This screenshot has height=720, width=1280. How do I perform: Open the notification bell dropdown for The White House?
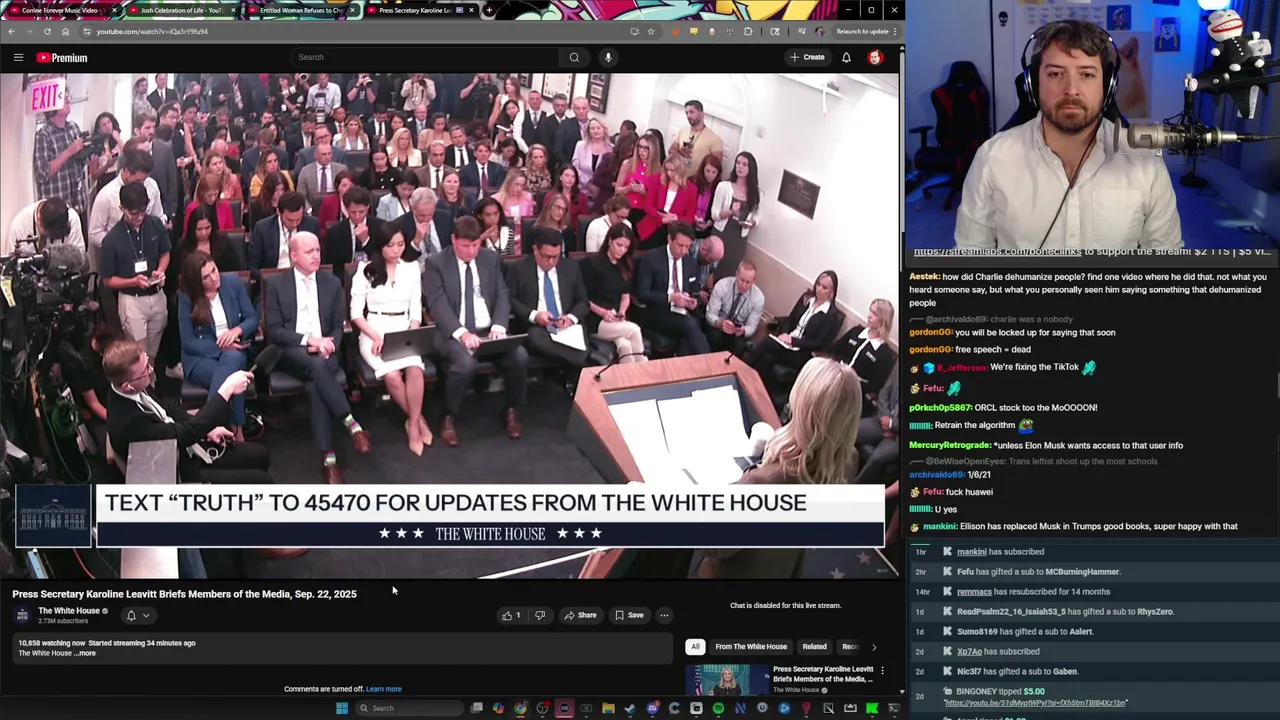(x=137, y=615)
